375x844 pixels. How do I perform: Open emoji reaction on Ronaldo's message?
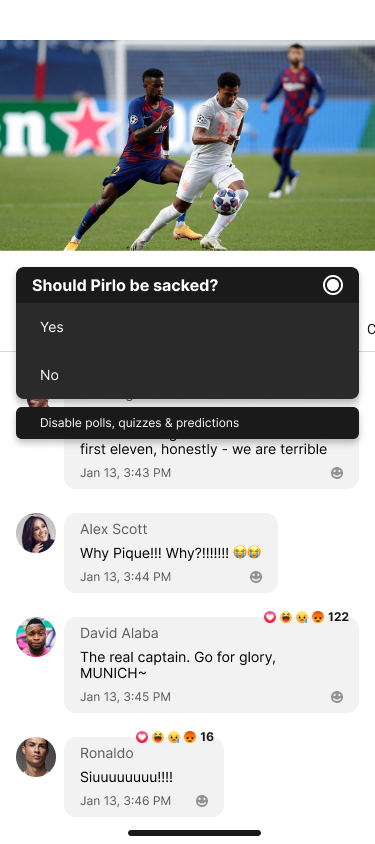coord(202,801)
